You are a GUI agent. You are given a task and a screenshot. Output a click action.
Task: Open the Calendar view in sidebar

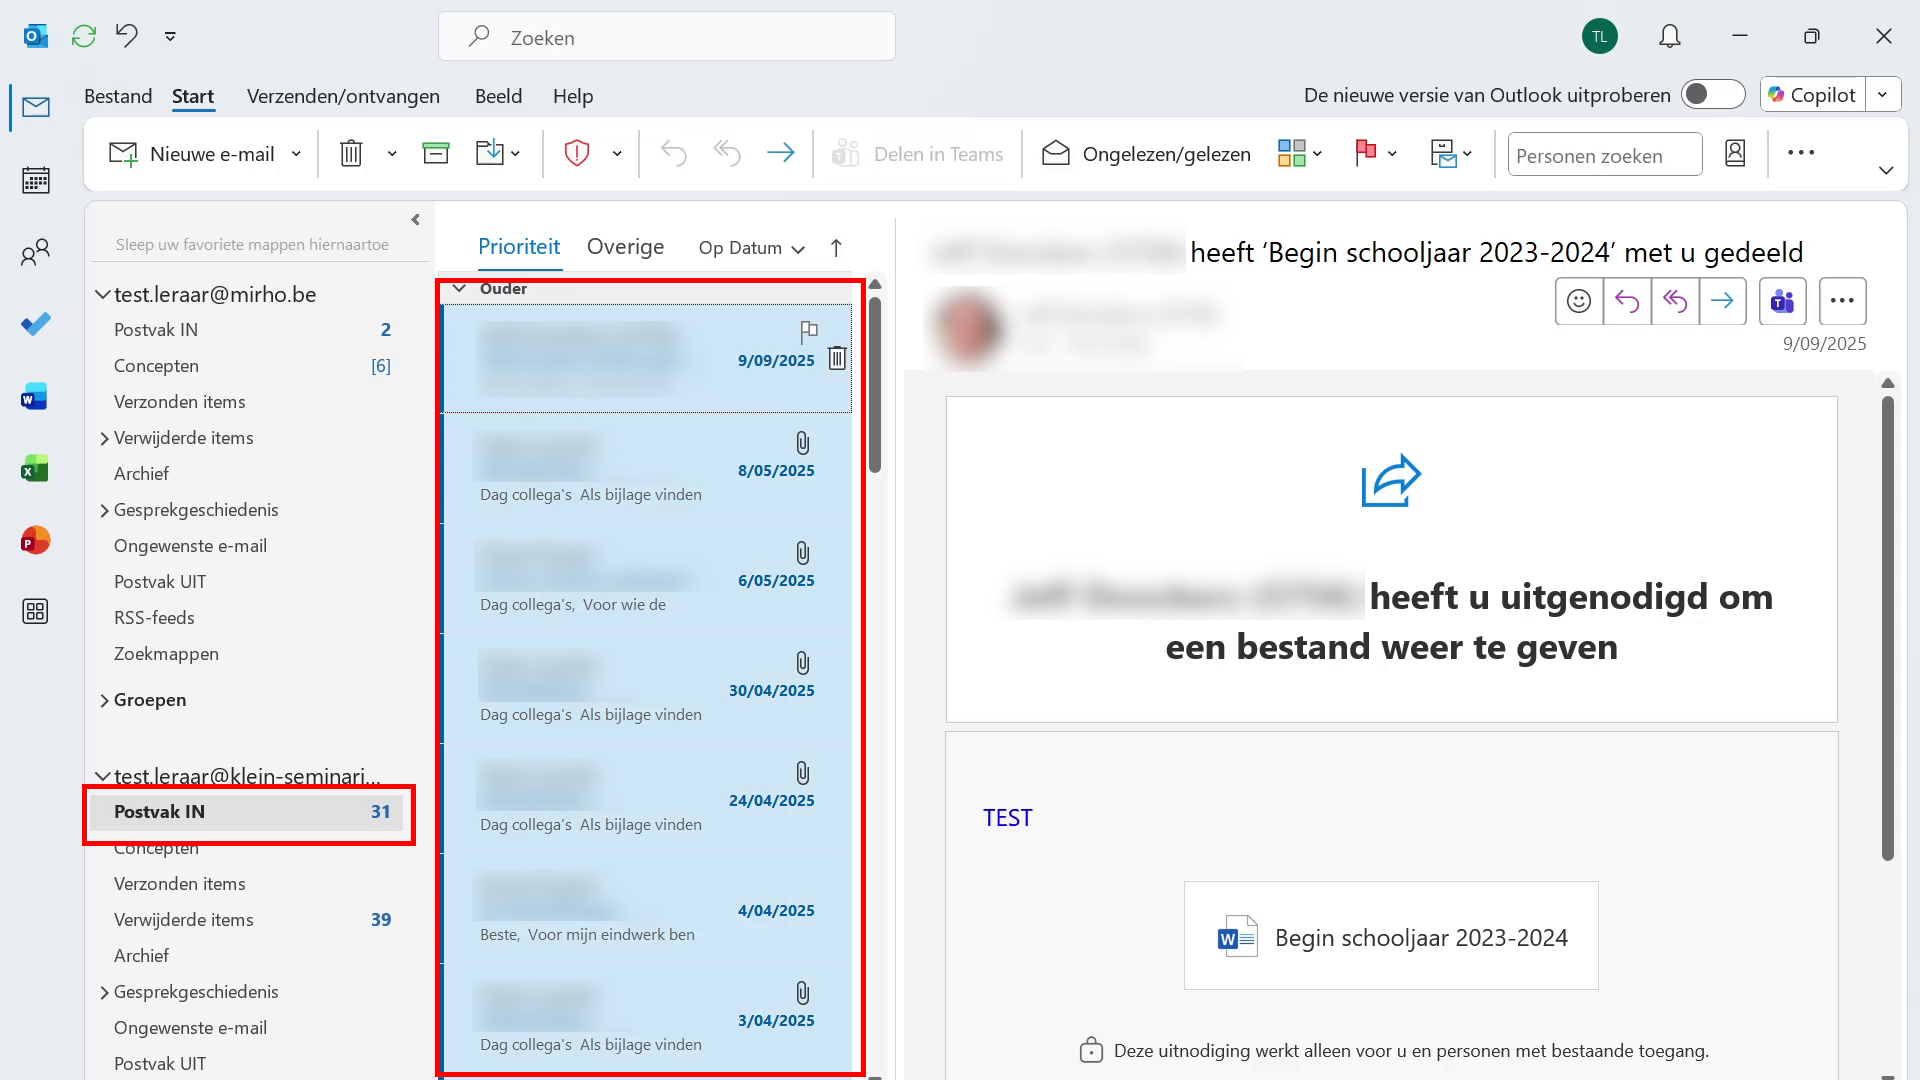[36, 180]
